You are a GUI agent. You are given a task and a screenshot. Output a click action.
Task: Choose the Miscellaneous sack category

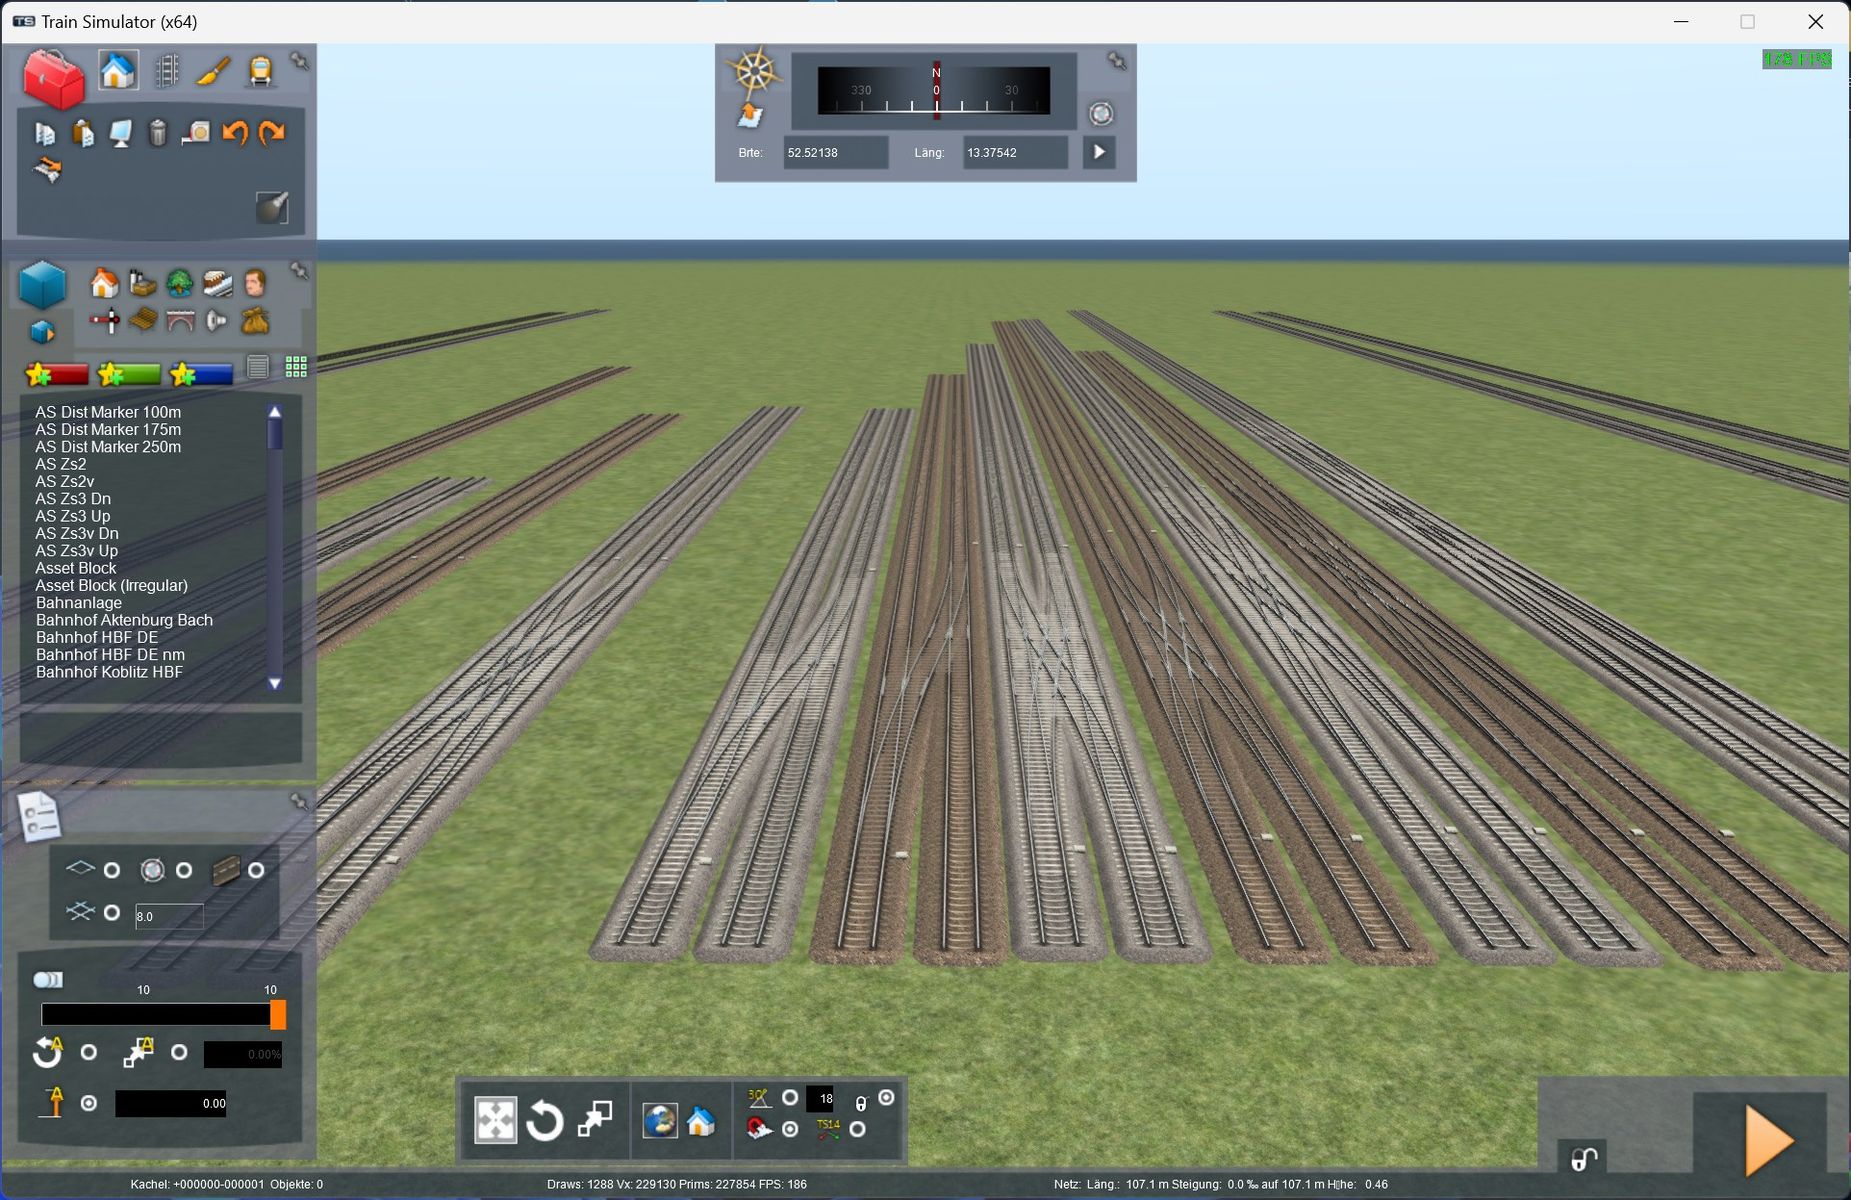tap(255, 321)
